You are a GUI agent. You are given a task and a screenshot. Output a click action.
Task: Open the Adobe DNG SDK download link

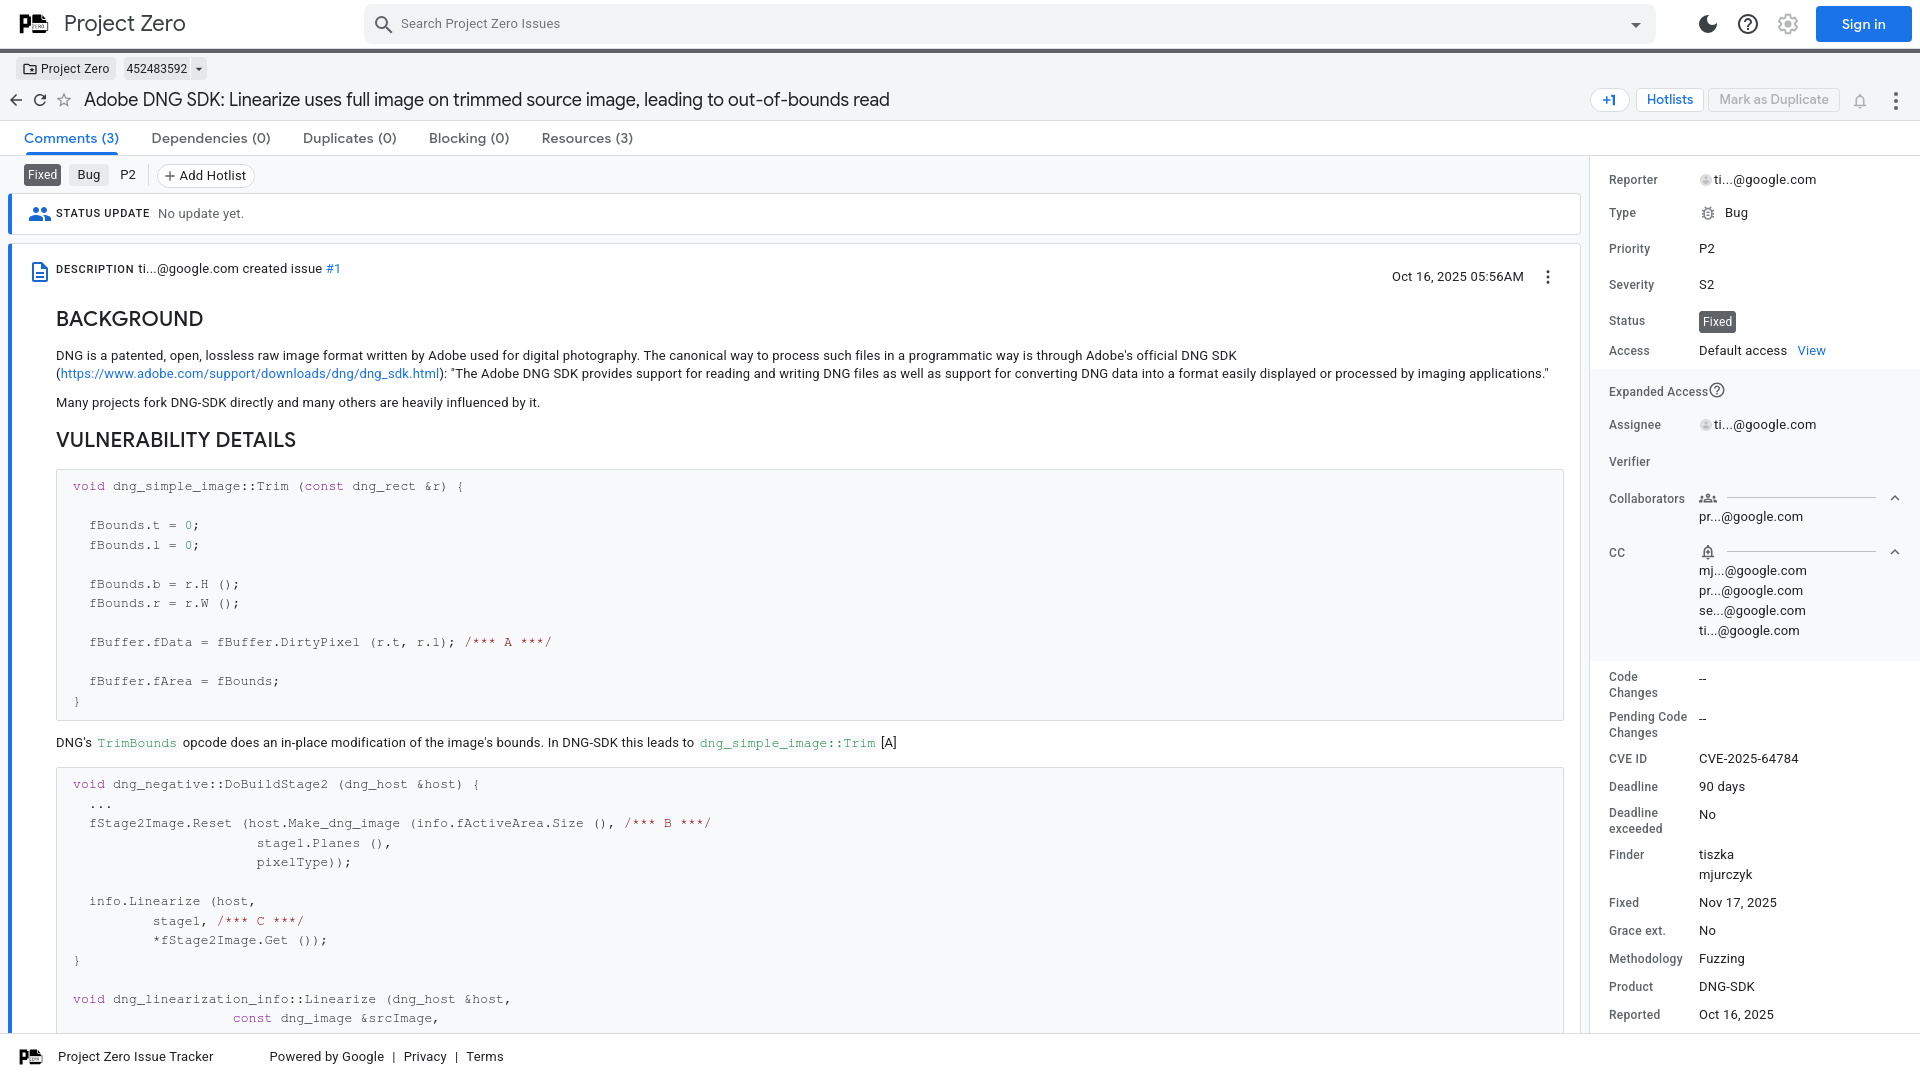point(249,373)
